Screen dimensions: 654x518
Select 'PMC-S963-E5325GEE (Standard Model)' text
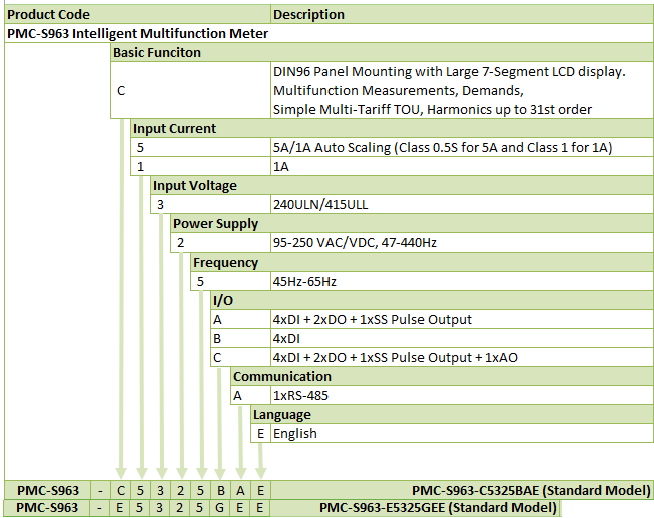[438, 508]
